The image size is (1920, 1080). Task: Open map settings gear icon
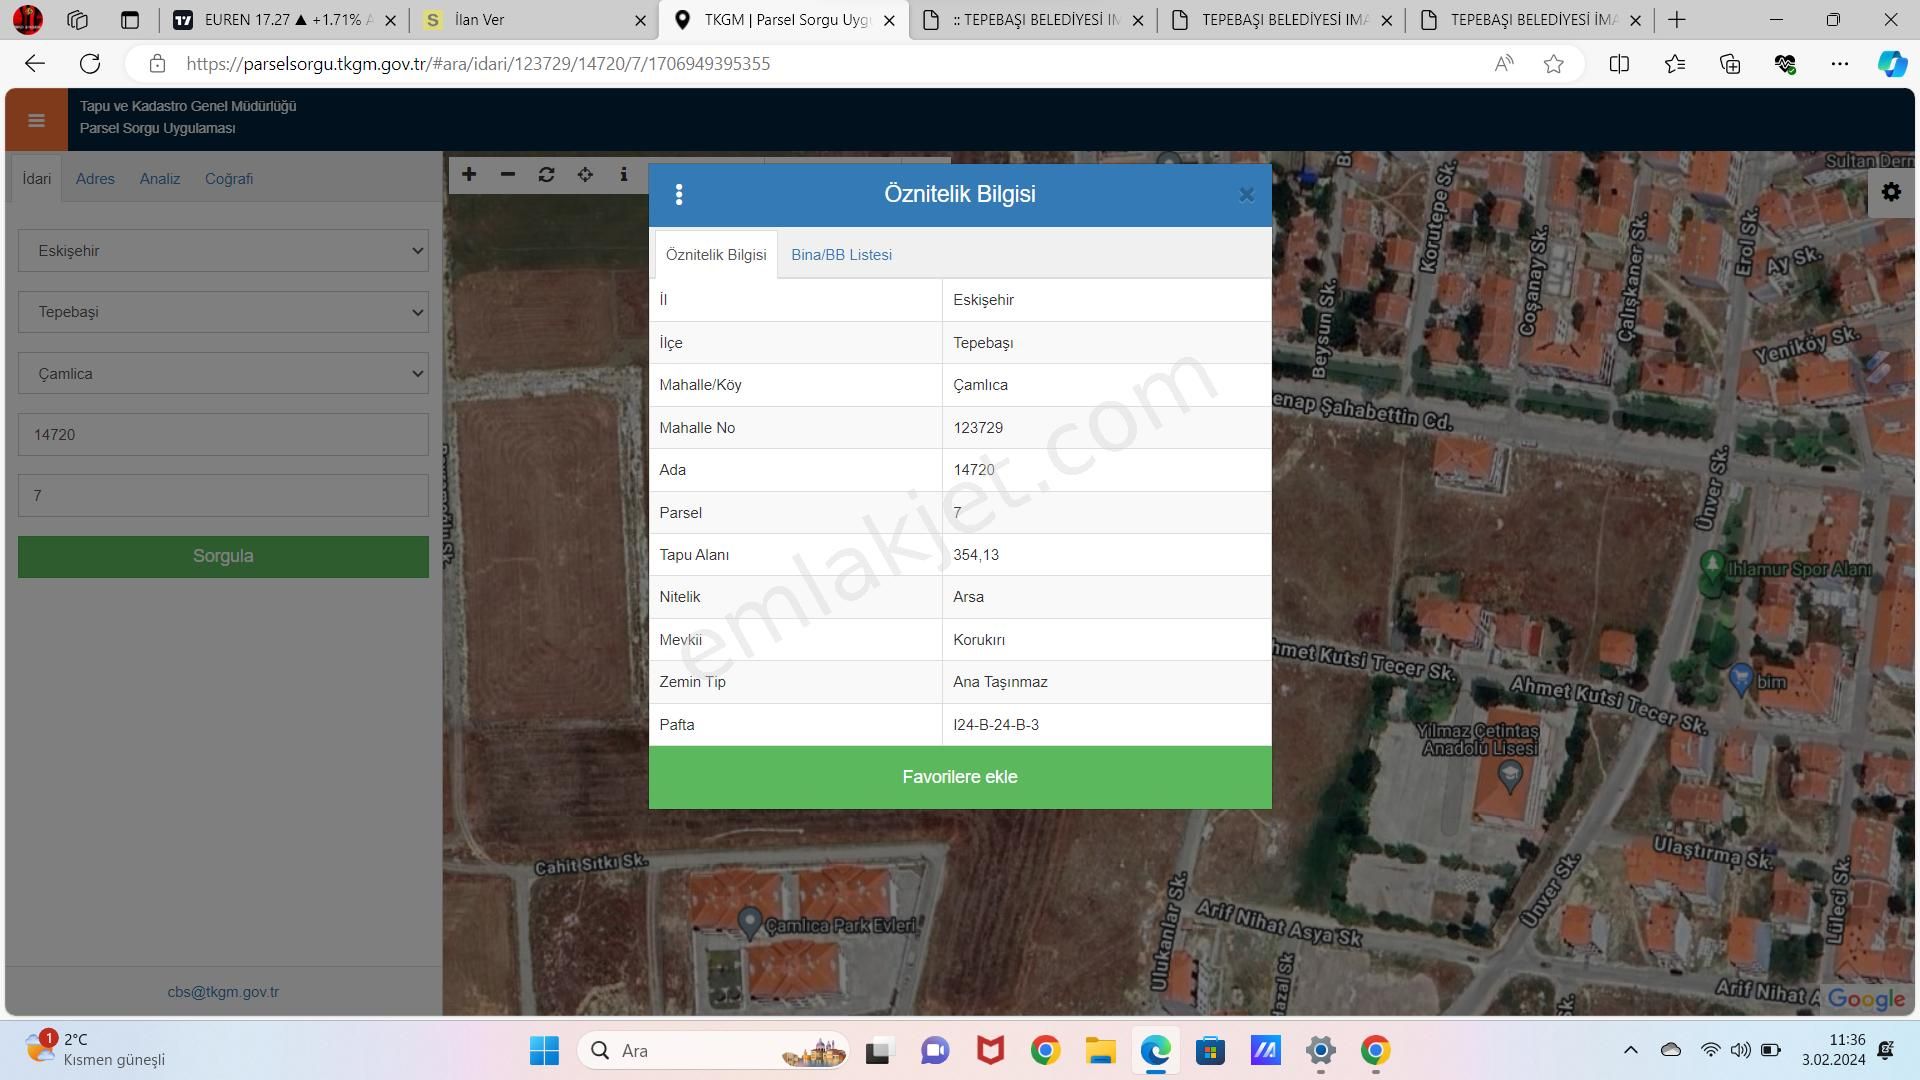click(1891, 192)
